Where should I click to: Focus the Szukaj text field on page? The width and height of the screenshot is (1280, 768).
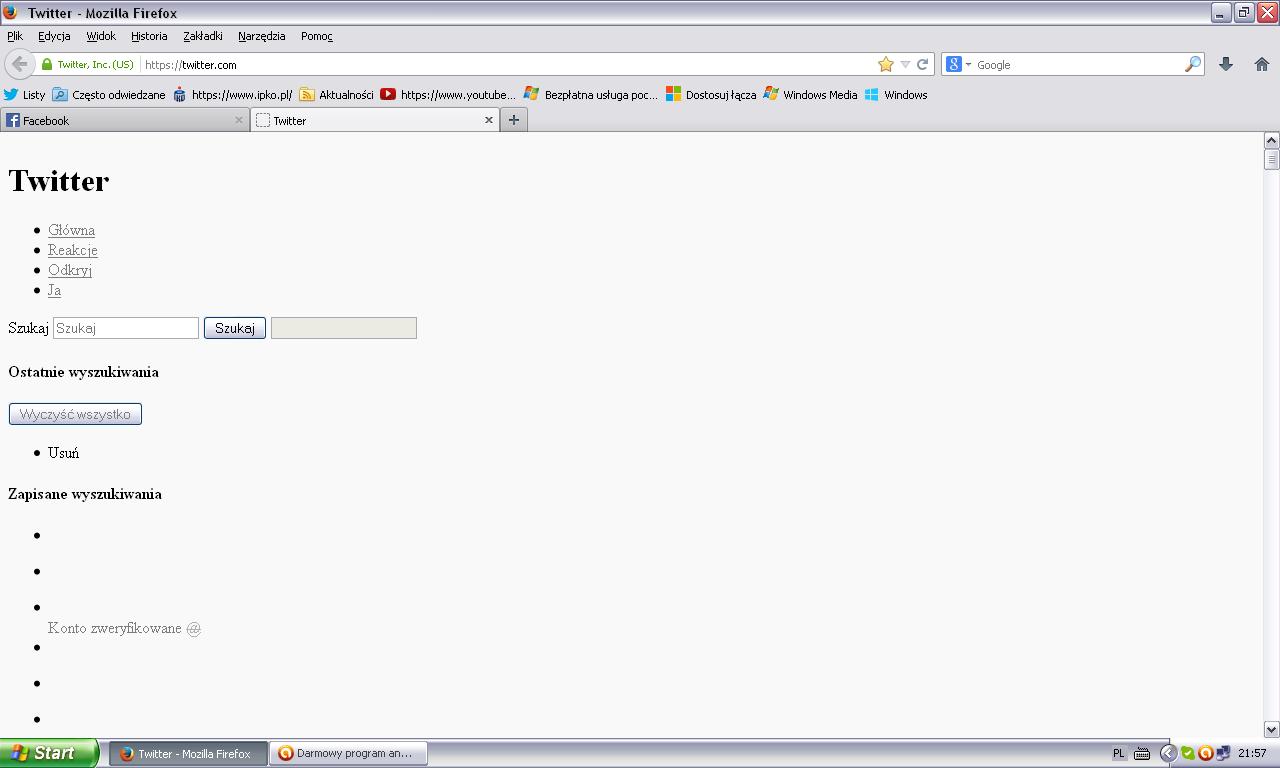126,328
